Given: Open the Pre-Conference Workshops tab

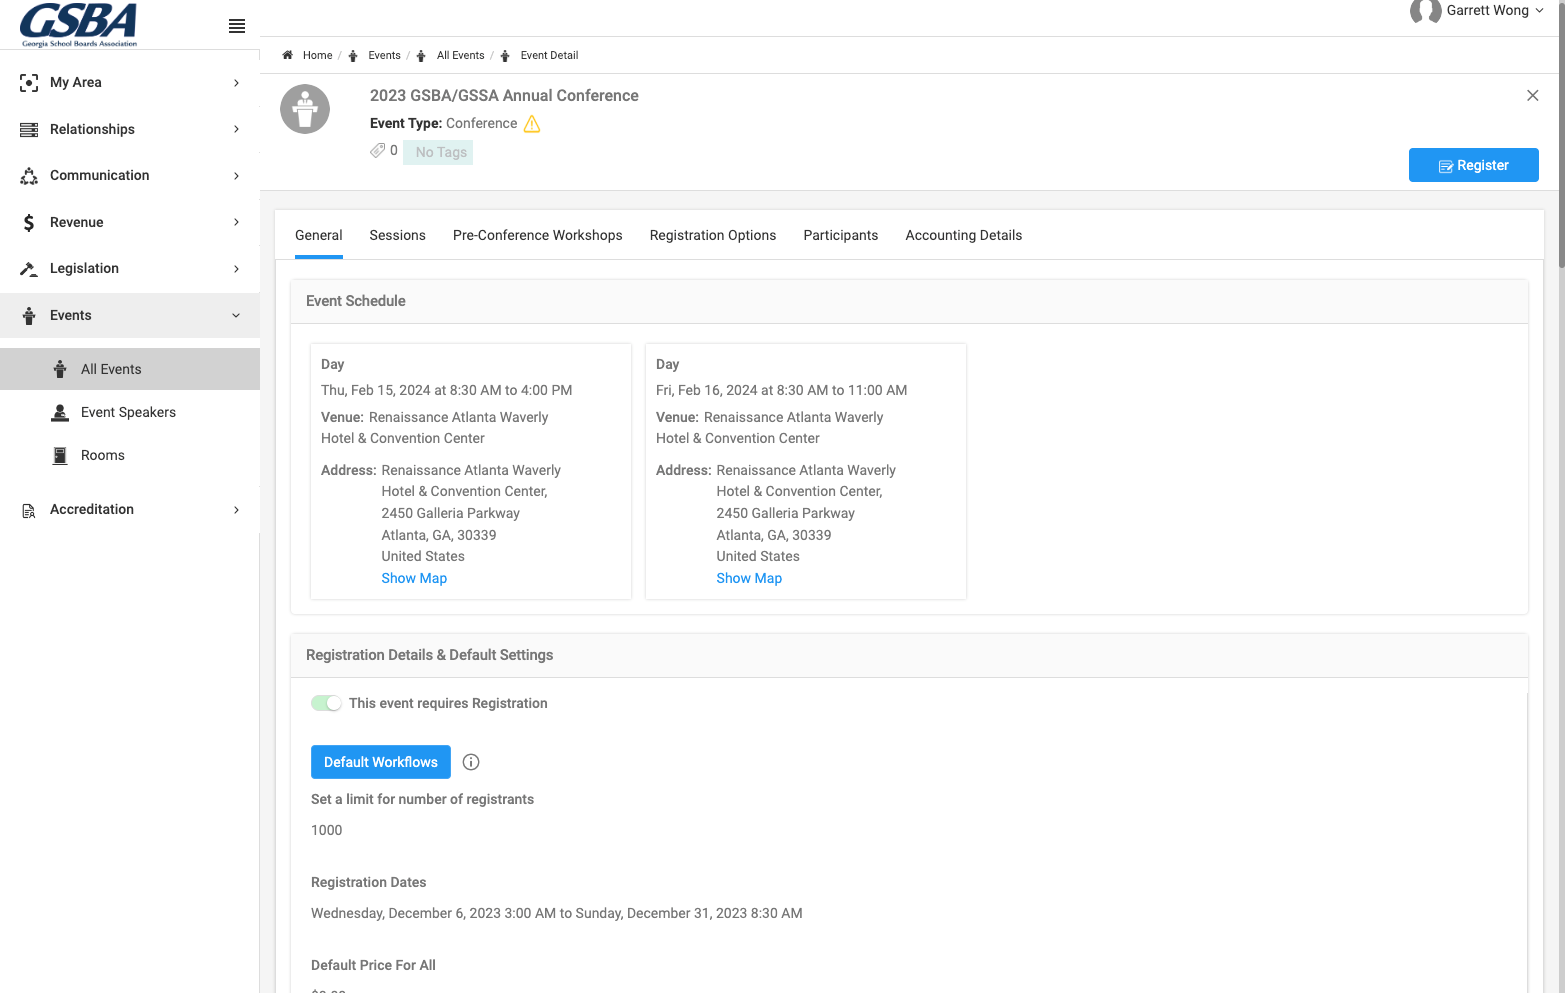Looking at the screenshot, I should pyautogui.click(x=537, y=235).
